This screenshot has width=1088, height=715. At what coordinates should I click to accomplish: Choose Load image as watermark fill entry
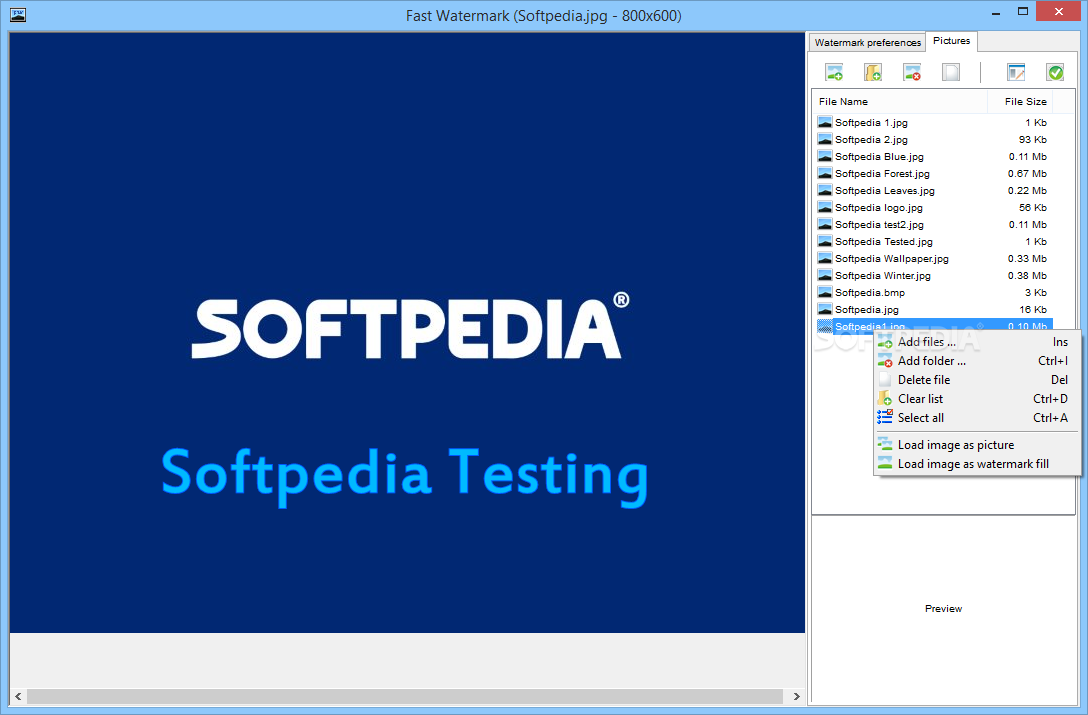[x=976, y=464]
